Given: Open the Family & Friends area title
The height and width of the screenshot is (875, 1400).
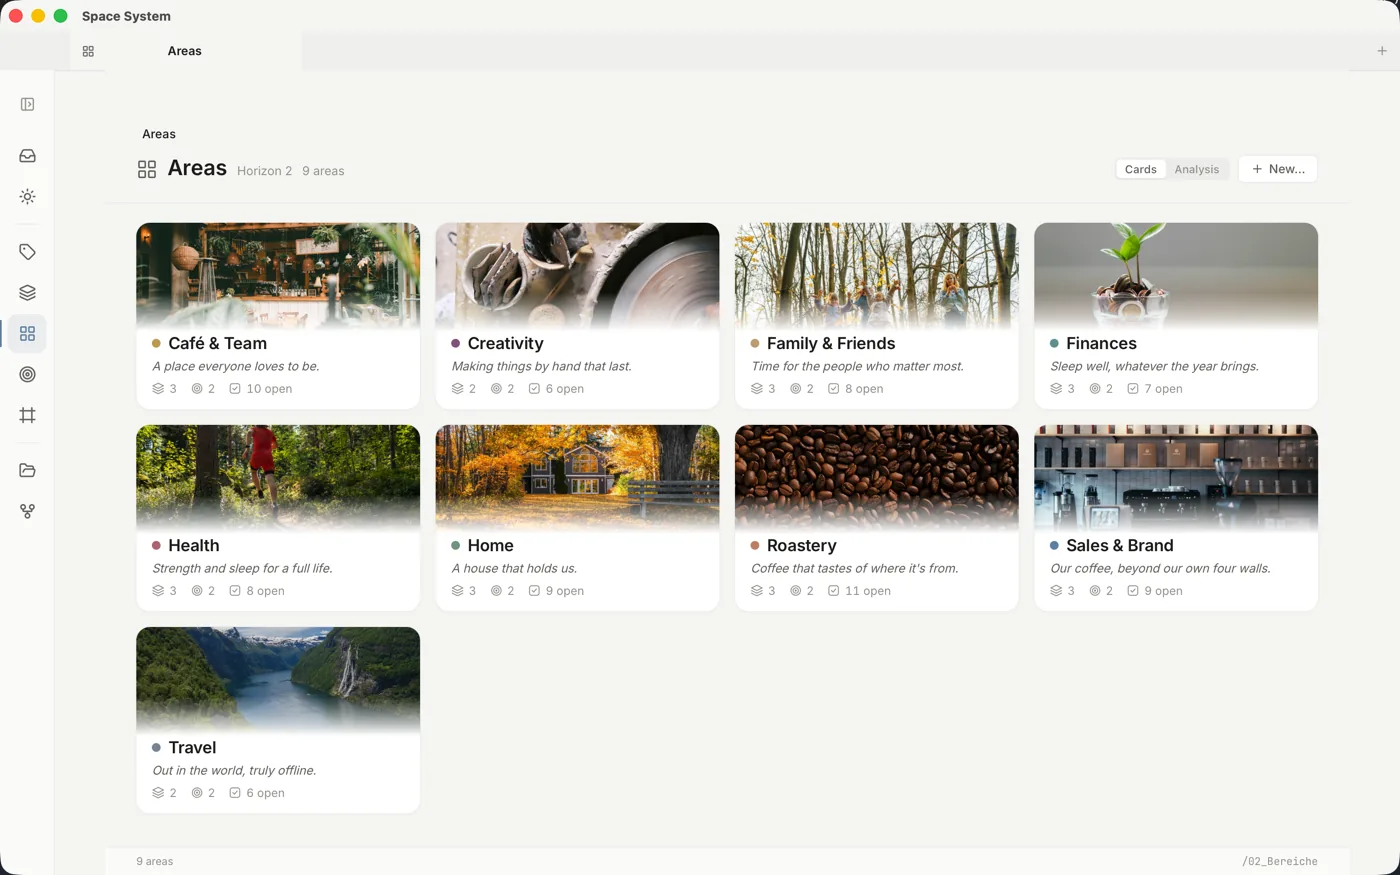Looking at the screenshot, I should (831, 343).
